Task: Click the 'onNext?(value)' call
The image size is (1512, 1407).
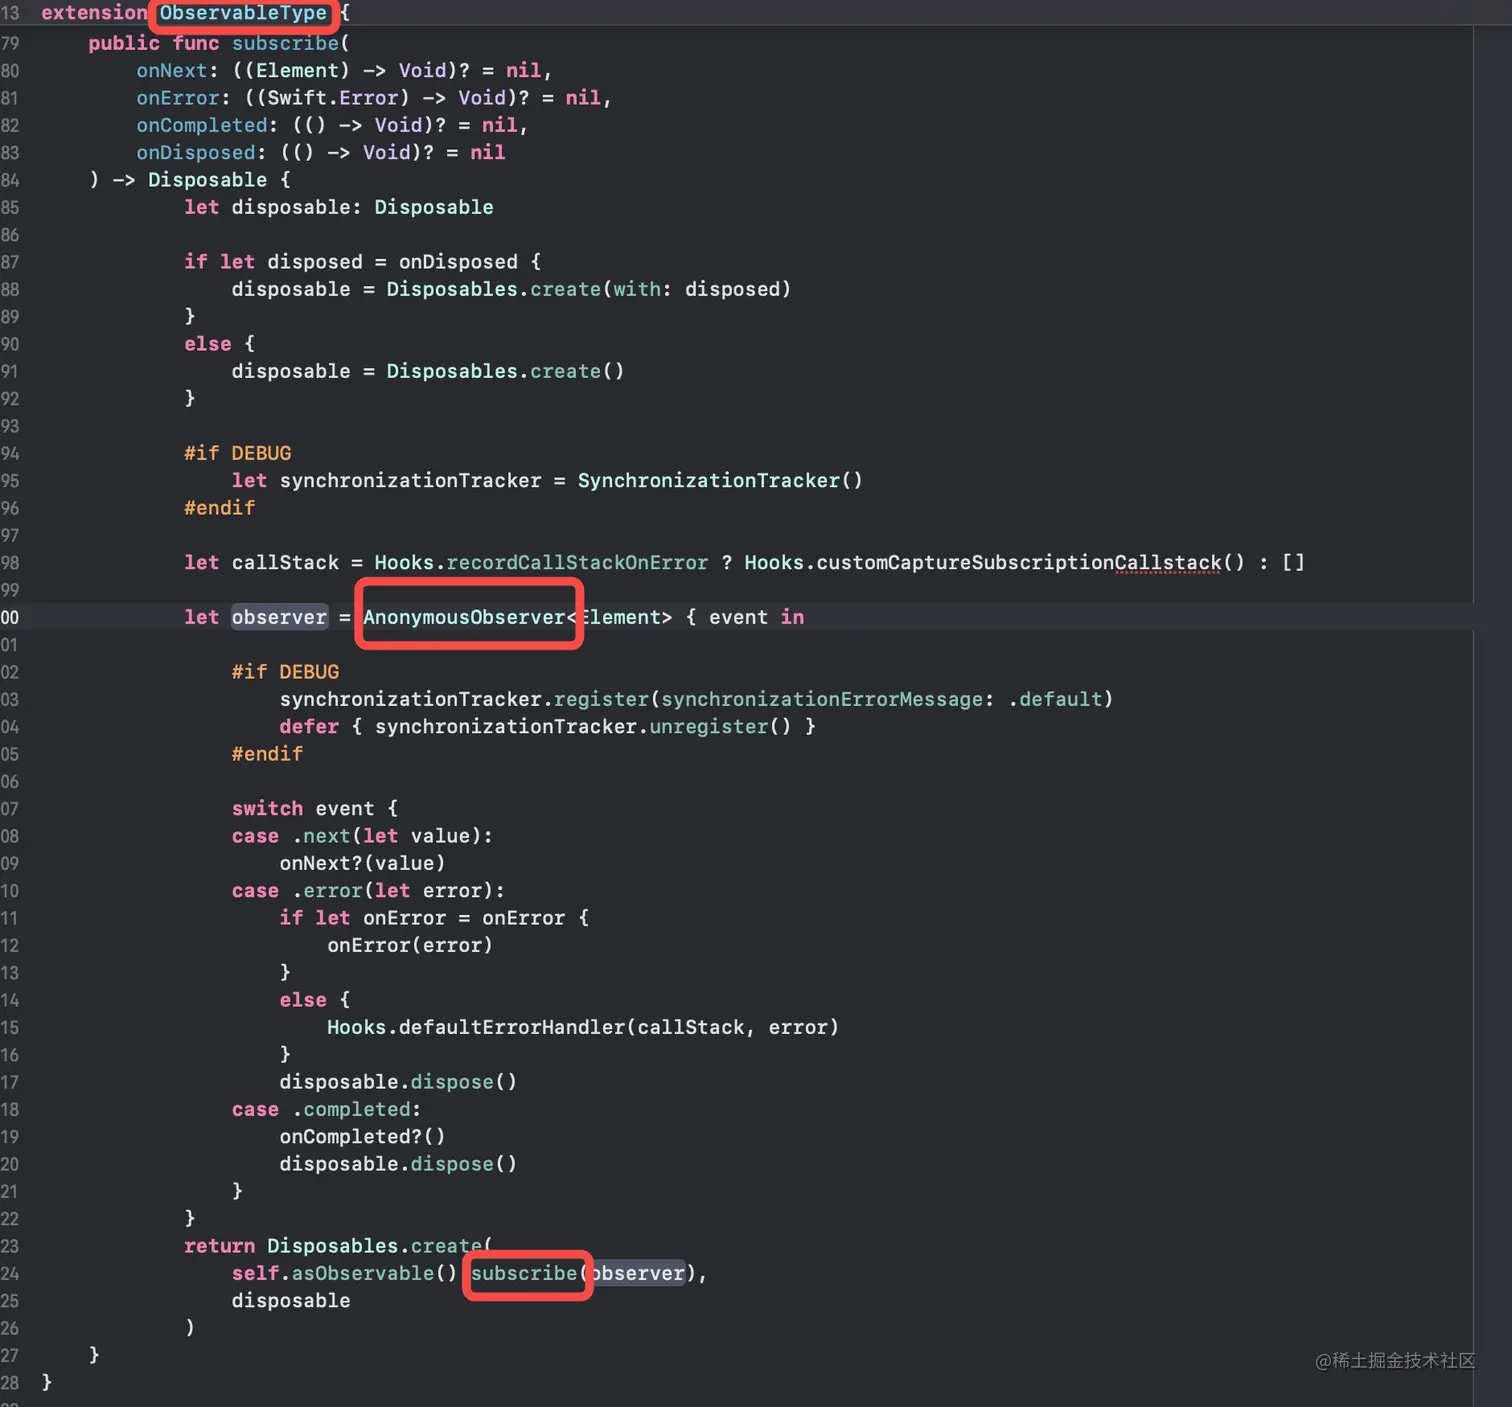Action: tap(362, 863)
